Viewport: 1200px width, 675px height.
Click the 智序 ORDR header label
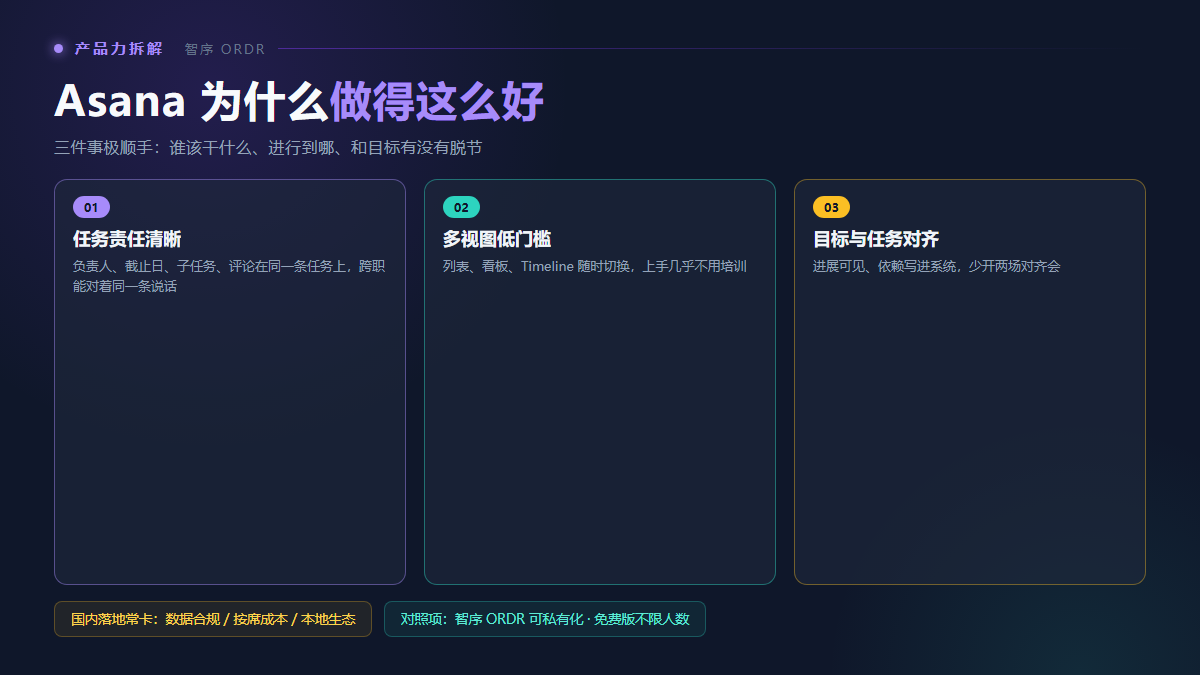tap(225, 48)
